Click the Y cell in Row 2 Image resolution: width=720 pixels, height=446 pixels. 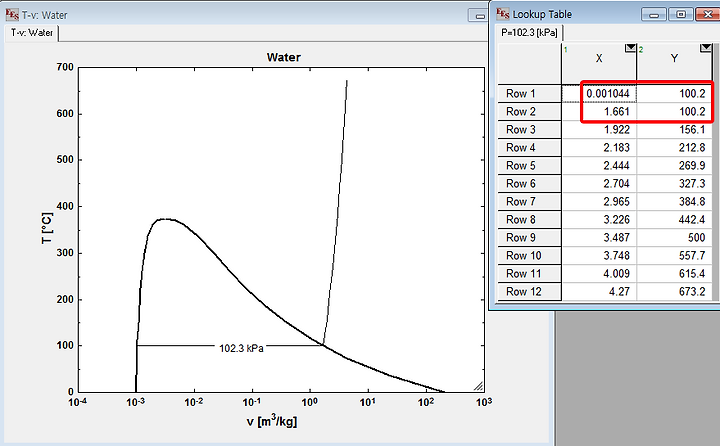point(675,111)
